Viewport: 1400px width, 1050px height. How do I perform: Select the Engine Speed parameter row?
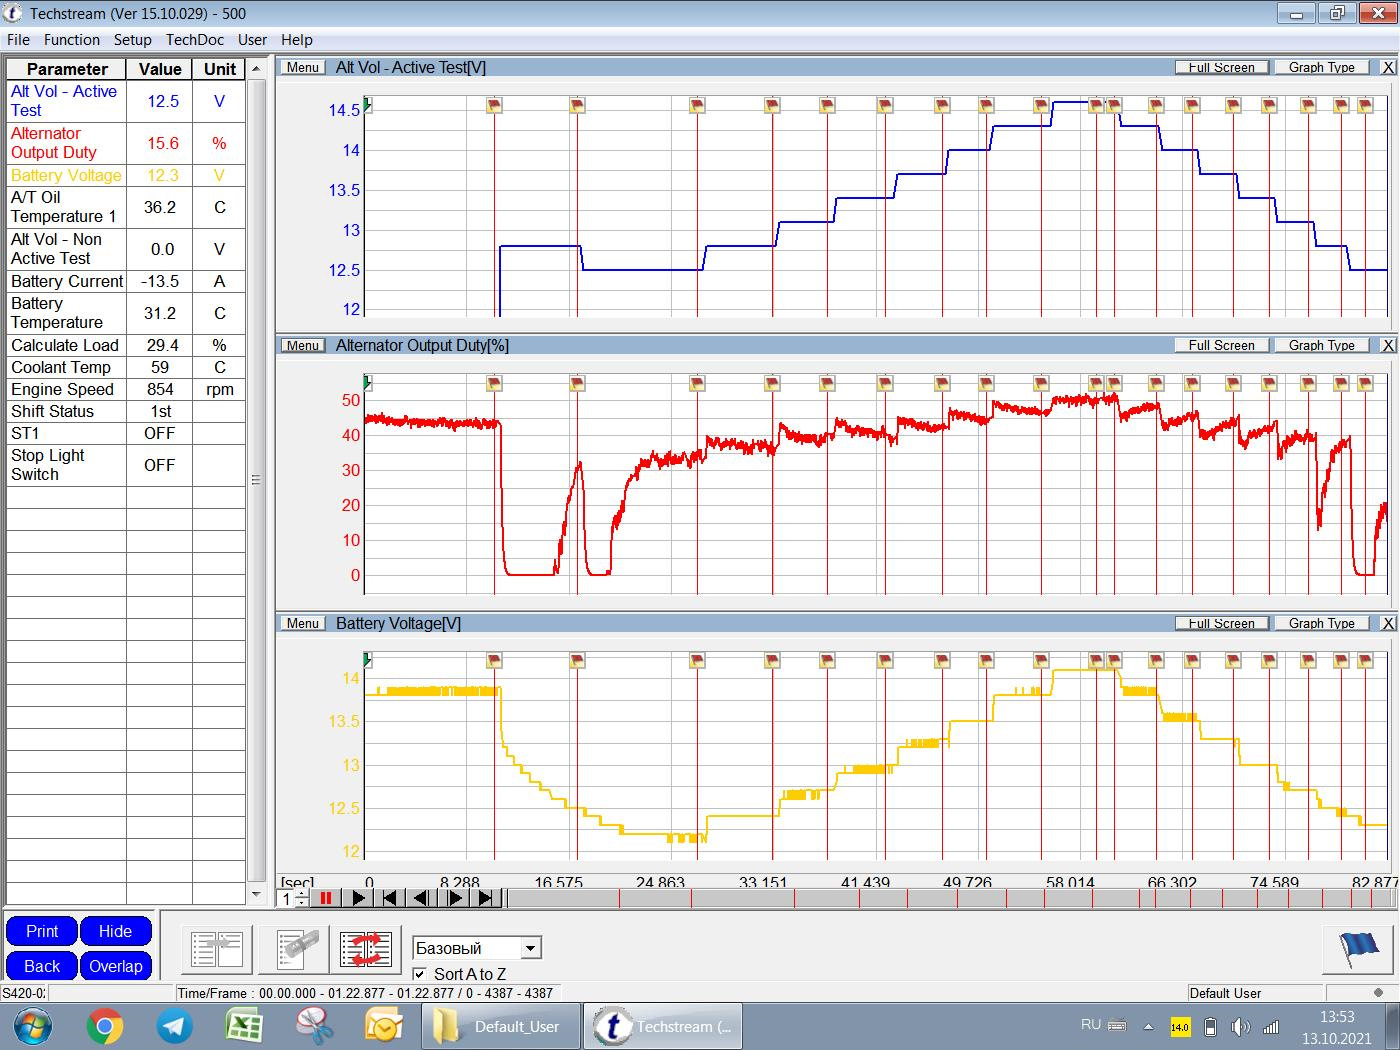(x=126, y=389)
